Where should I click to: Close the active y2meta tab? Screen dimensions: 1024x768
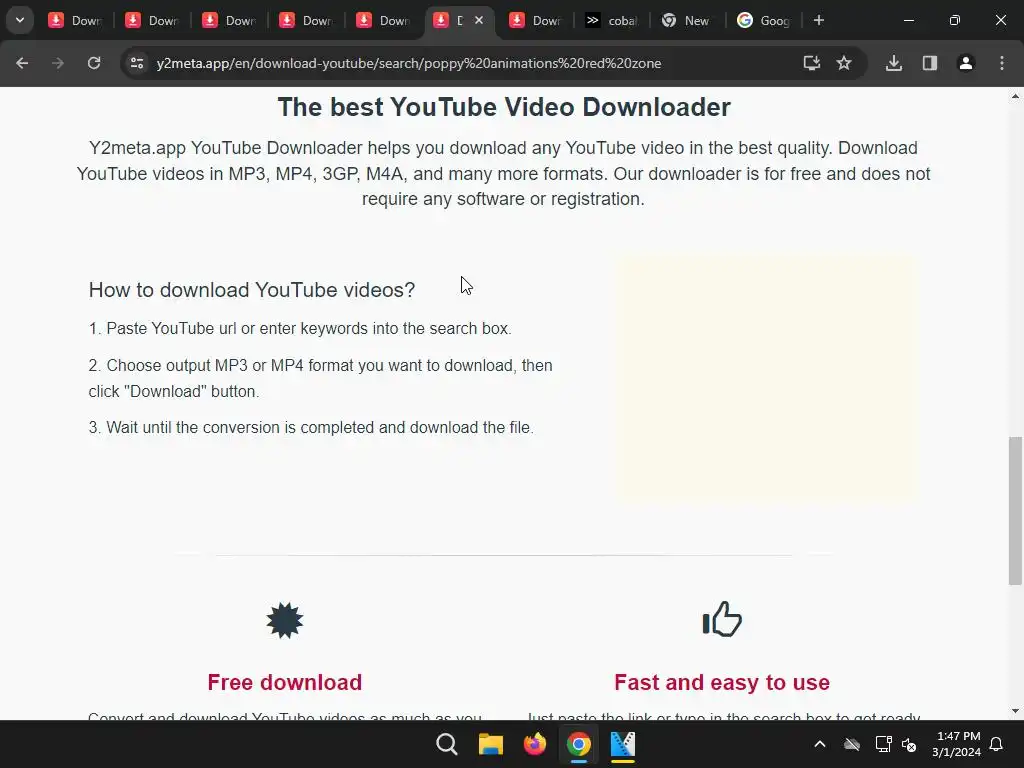coord(479,20)
